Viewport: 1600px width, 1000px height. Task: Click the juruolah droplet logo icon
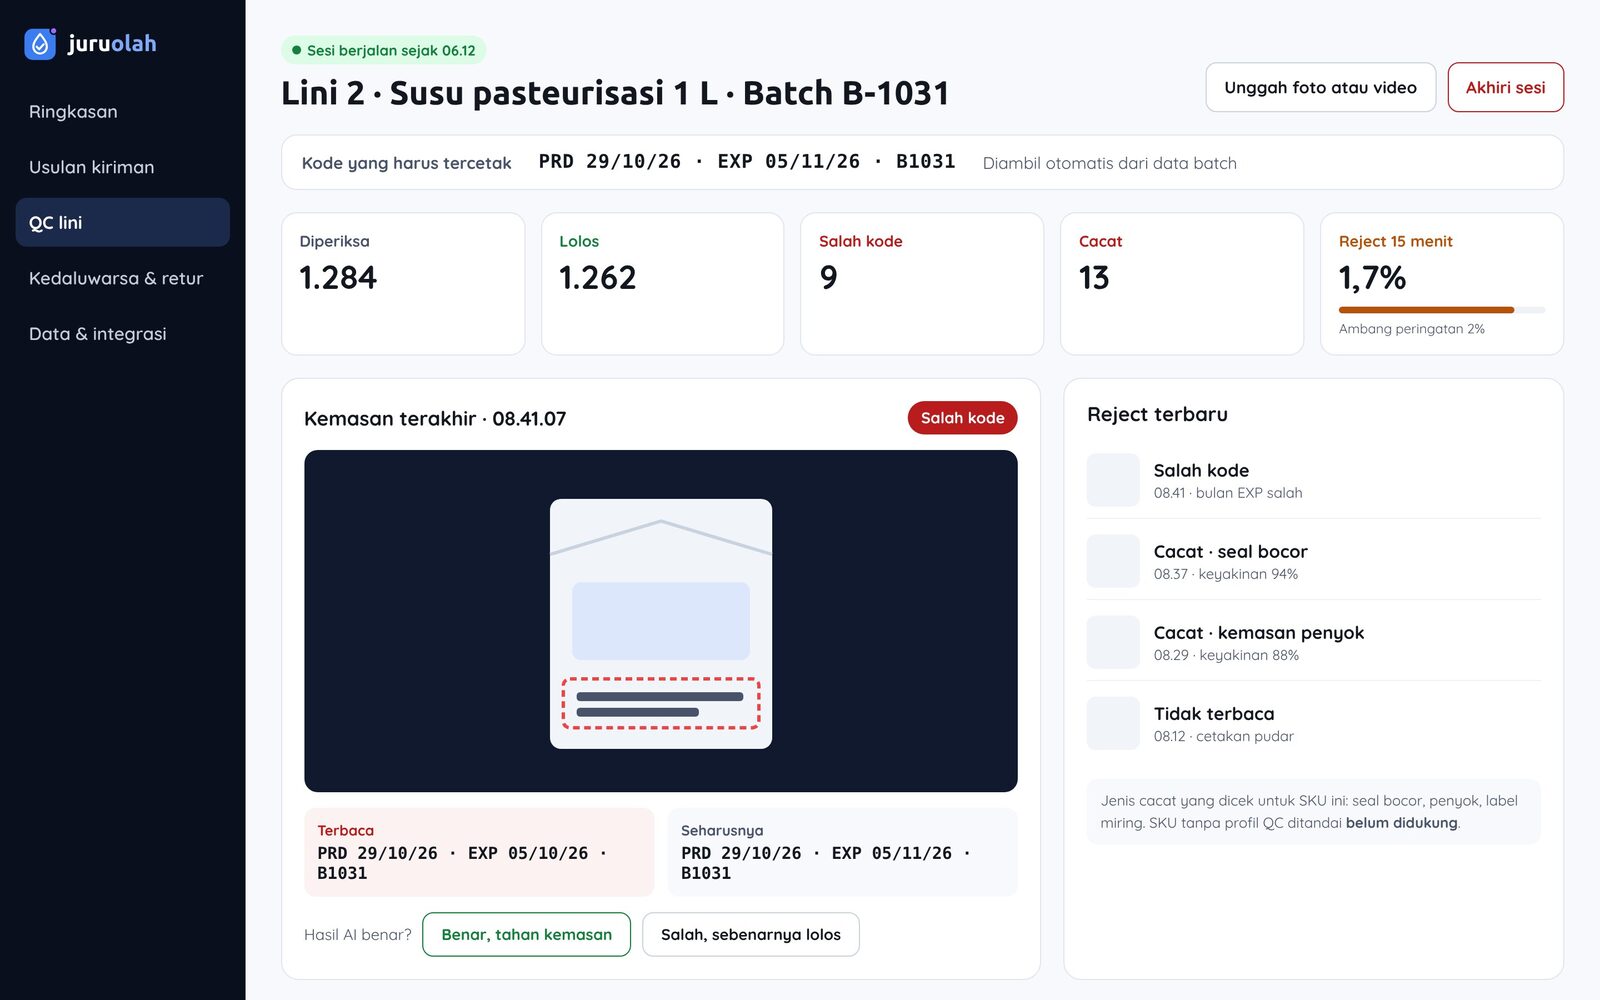point(40,43)
